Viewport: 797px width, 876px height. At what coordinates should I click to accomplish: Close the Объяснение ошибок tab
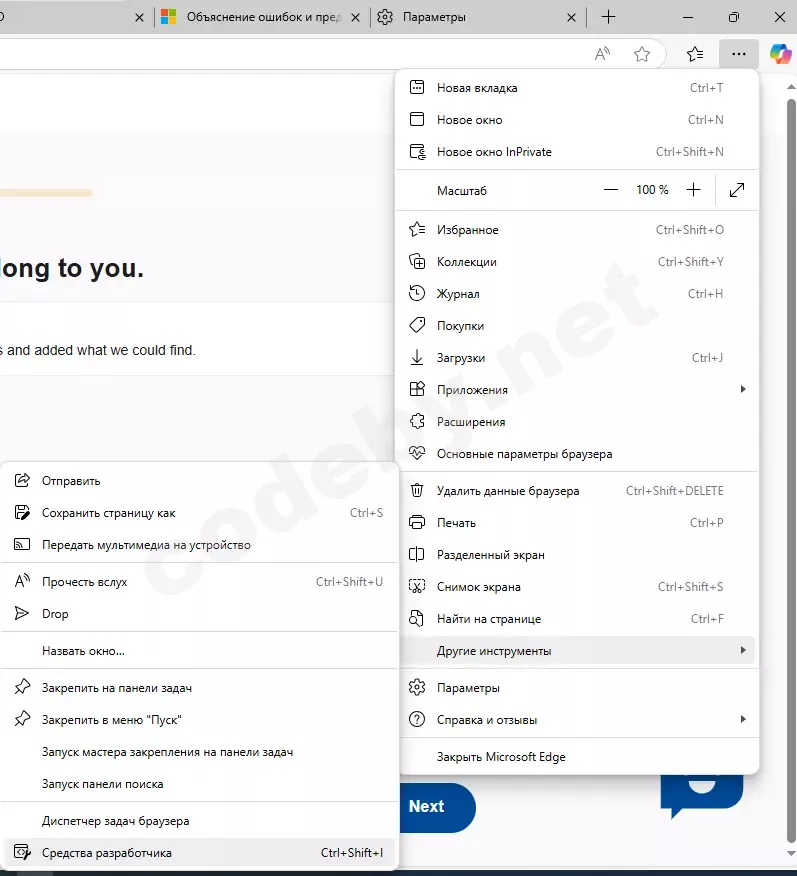pyautogui.click(x=355, y=18)
